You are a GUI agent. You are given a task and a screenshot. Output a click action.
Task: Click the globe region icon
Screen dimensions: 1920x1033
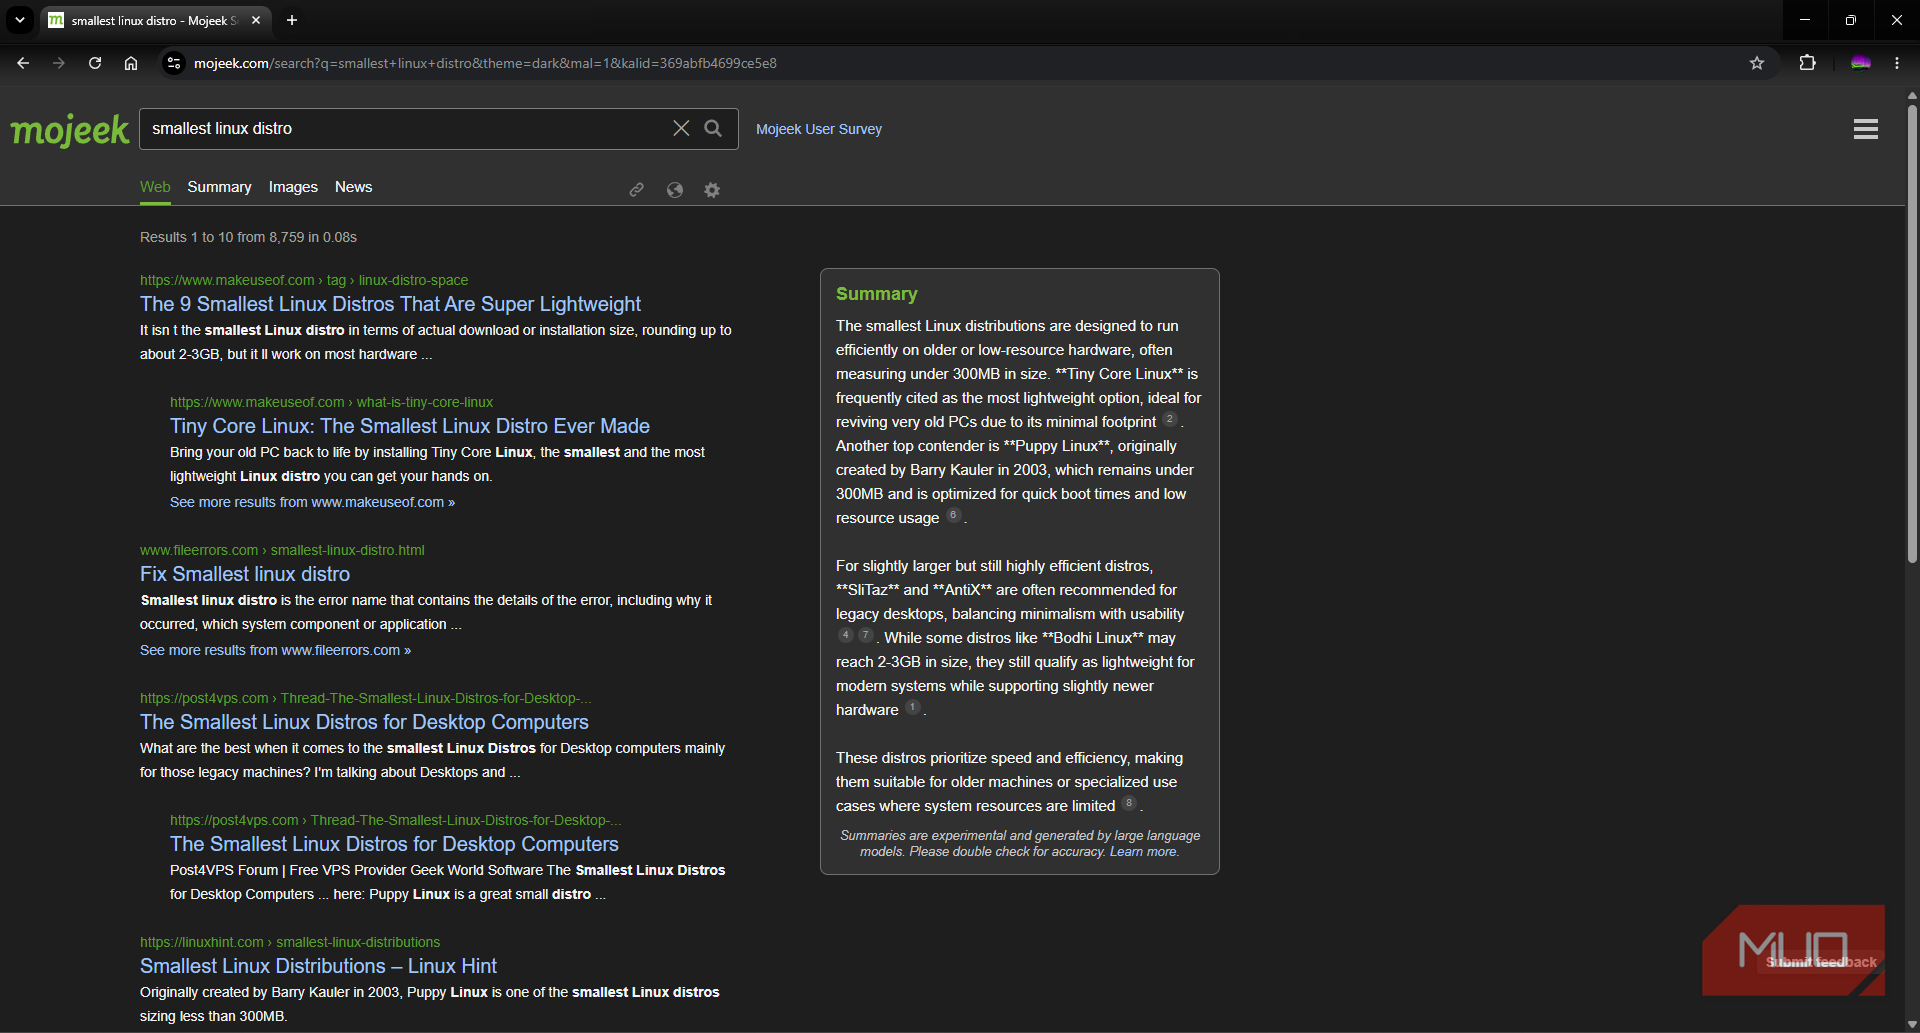(675, 189)
